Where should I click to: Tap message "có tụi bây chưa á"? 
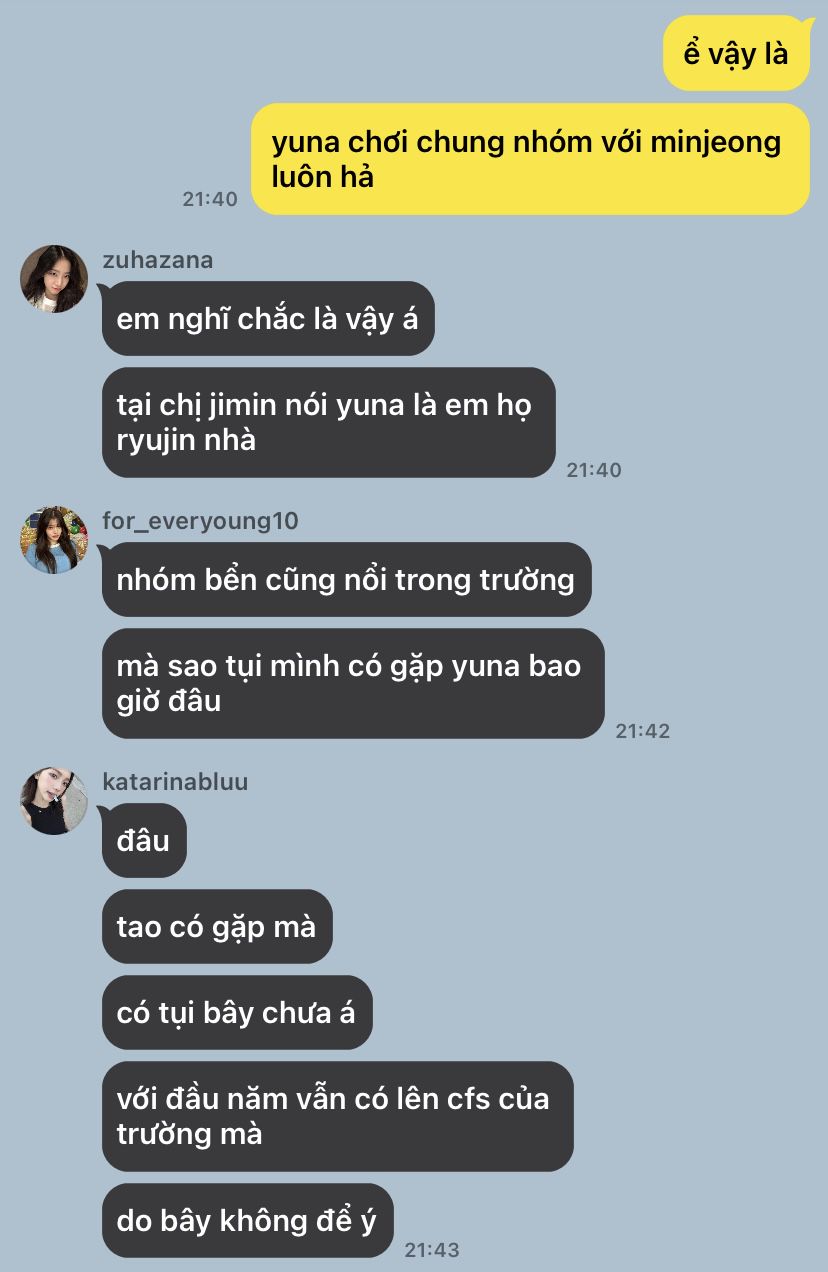(237, 1012)
